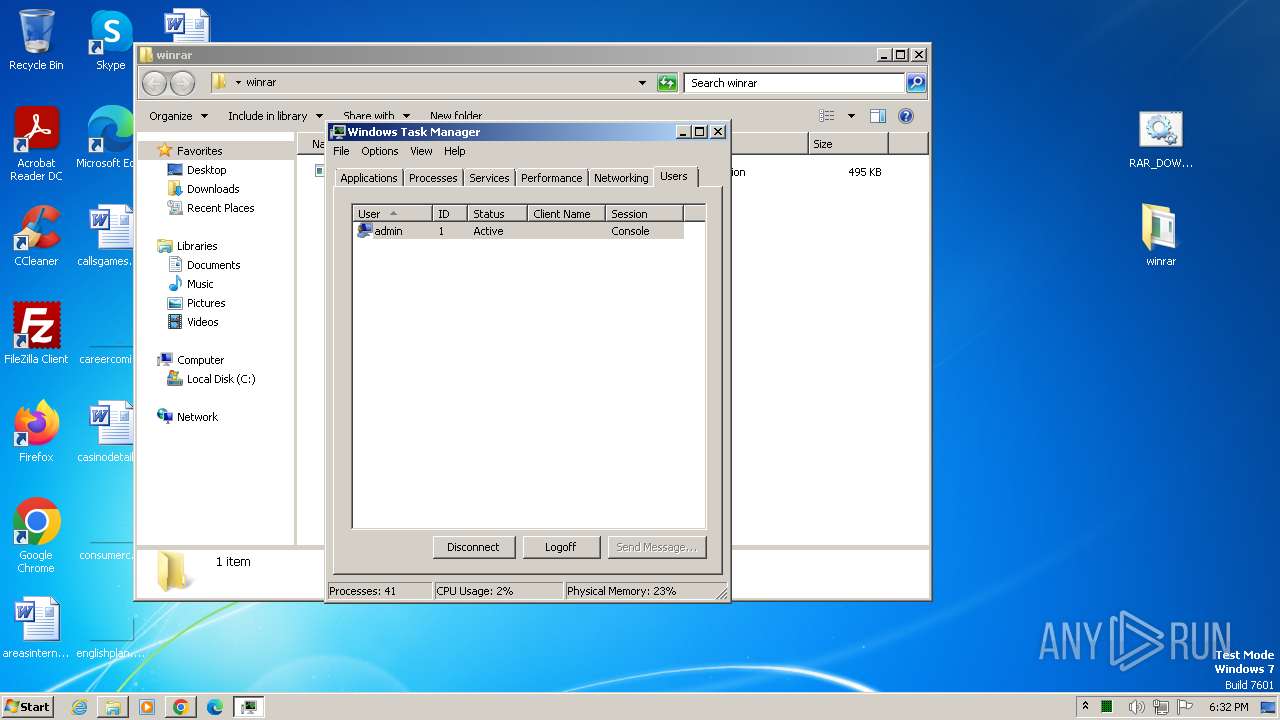Sort by Session column header
This screenshot has width=1280, height=720.
tap(644, 213)
